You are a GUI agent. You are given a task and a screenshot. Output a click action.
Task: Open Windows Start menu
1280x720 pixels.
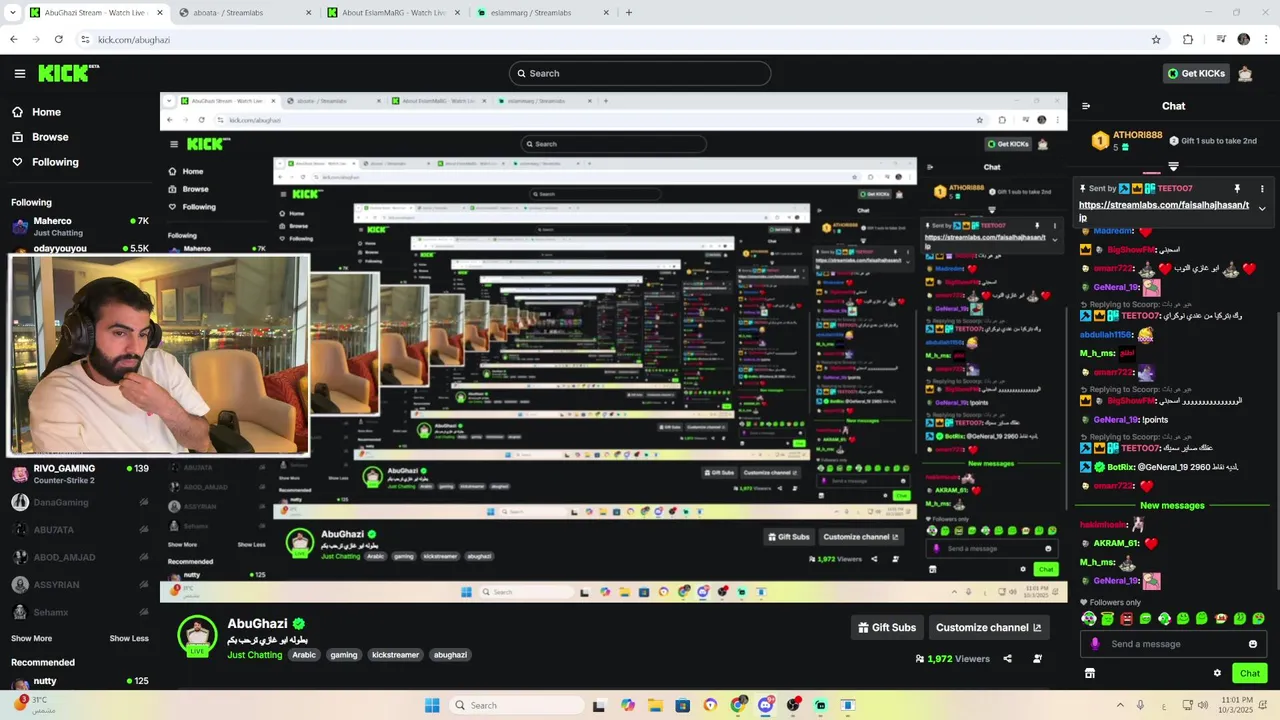click(432, 705)
